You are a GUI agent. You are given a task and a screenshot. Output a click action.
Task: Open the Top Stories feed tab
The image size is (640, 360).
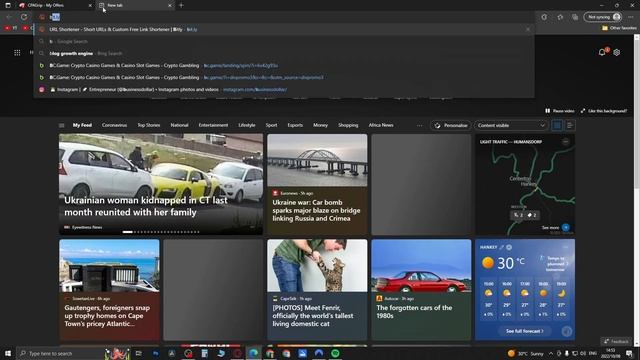pos(149,125)
